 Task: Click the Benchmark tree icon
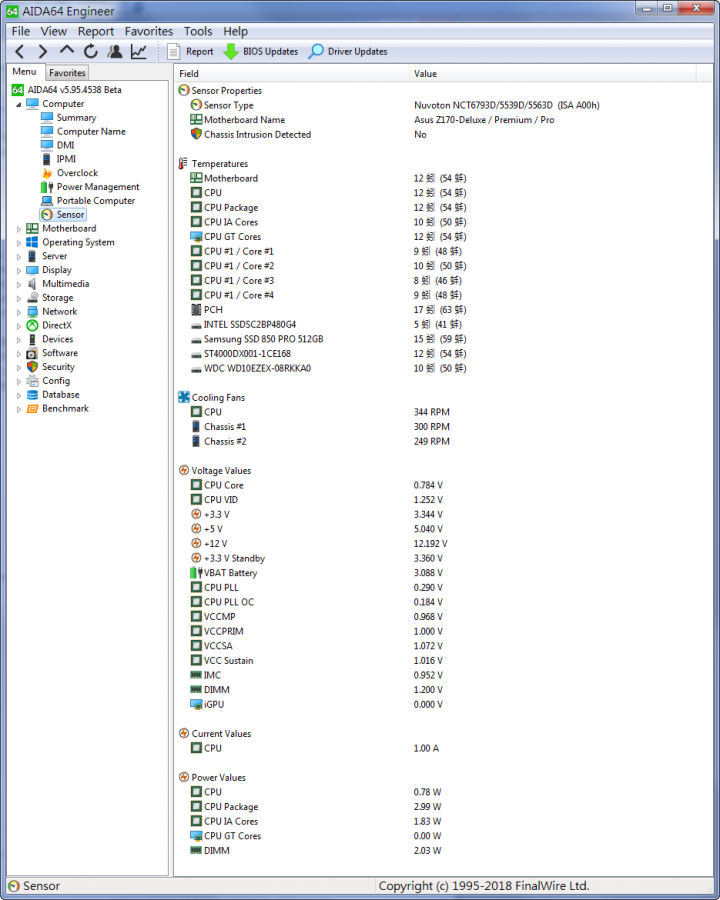[32, 409]
